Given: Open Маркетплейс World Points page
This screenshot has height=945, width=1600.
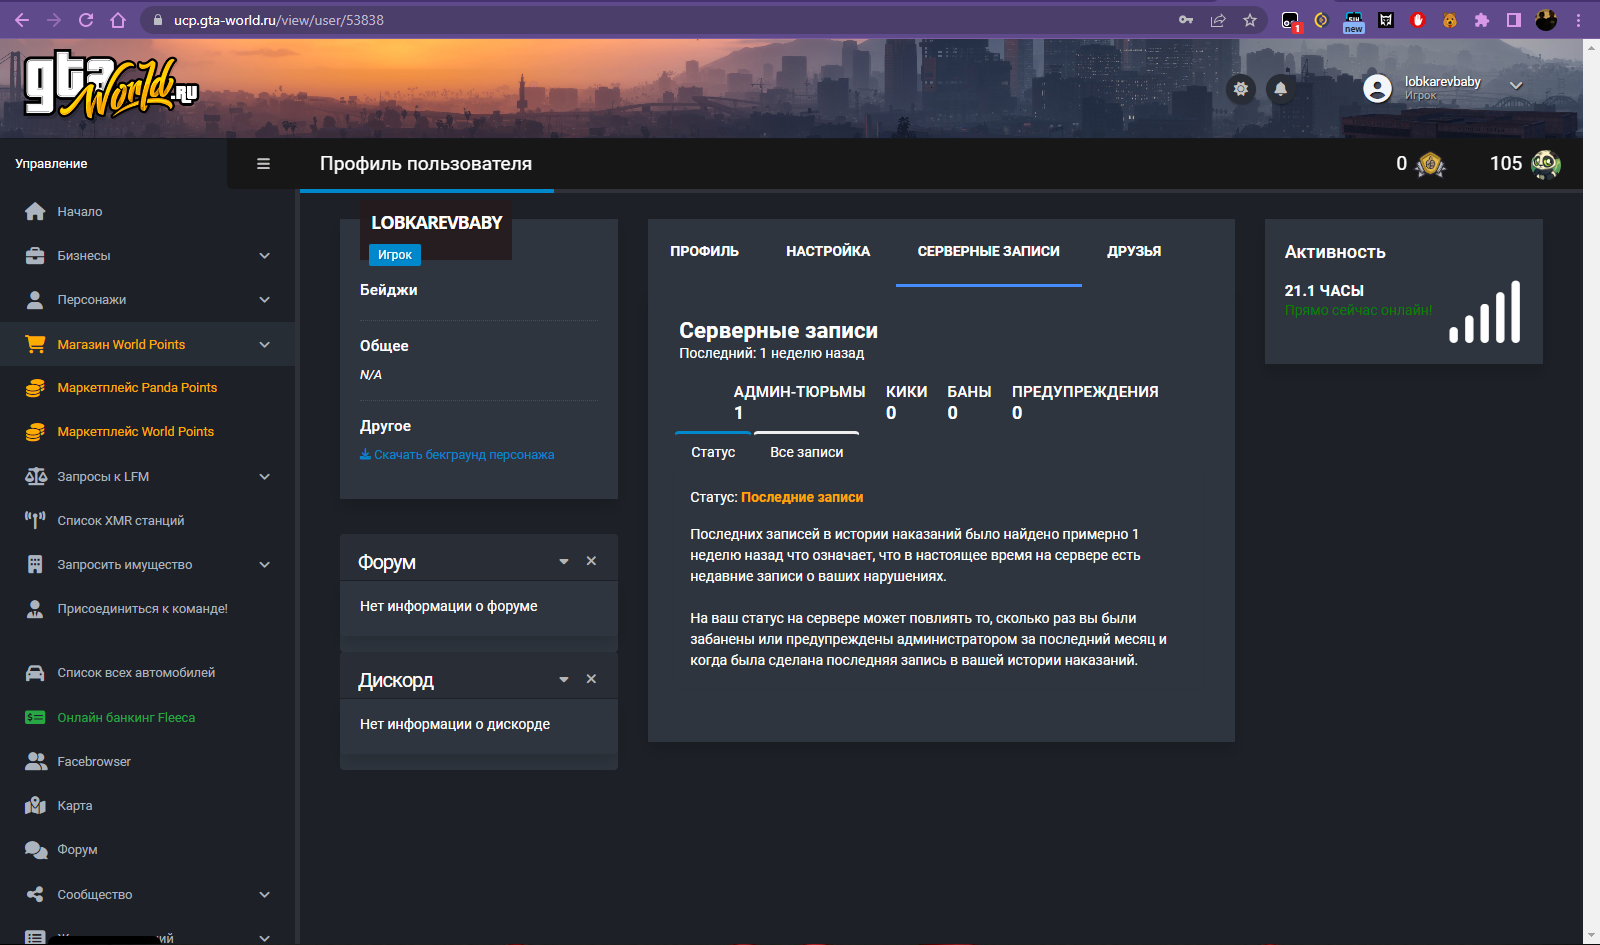Looking at the screenshot, I should [136, 432].
